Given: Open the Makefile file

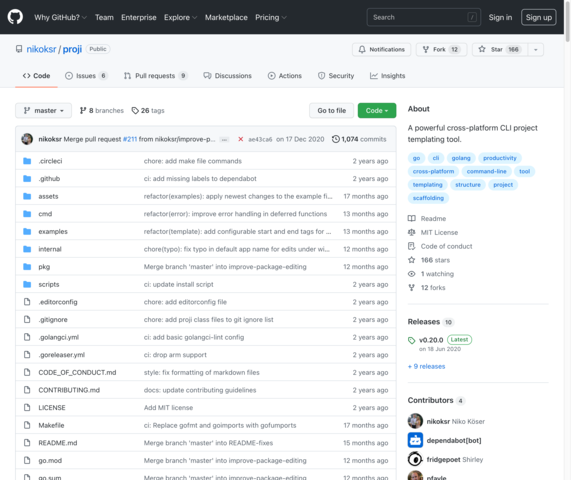Looking at the screenshot, I should pos(51,425).
